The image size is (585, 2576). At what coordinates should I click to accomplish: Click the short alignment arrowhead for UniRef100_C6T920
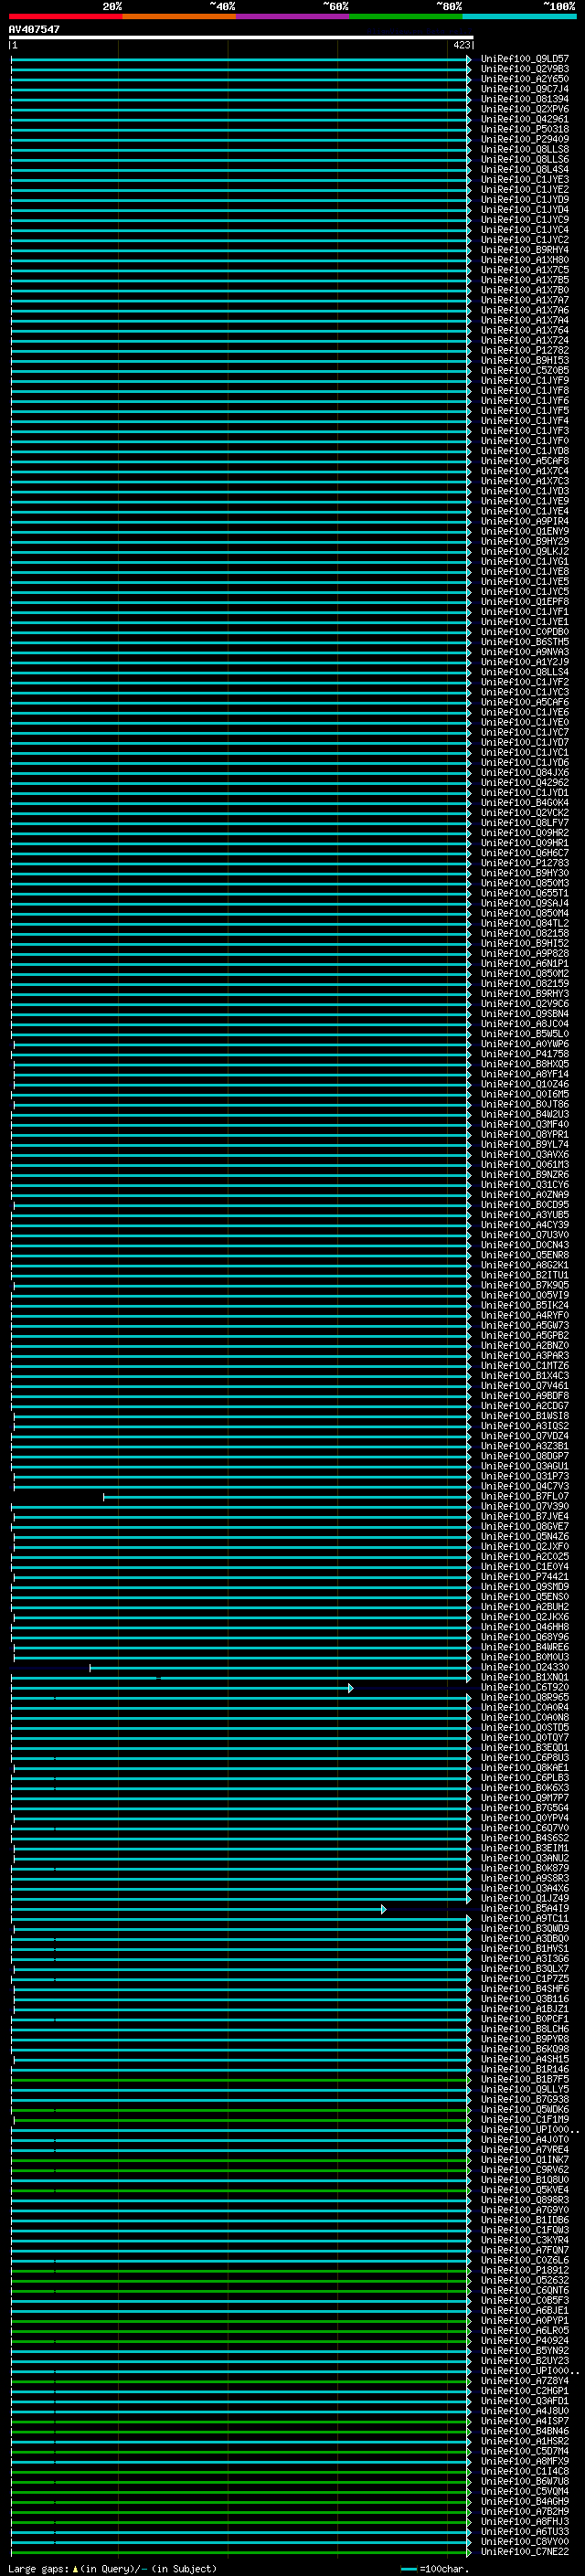(351, 1688)
